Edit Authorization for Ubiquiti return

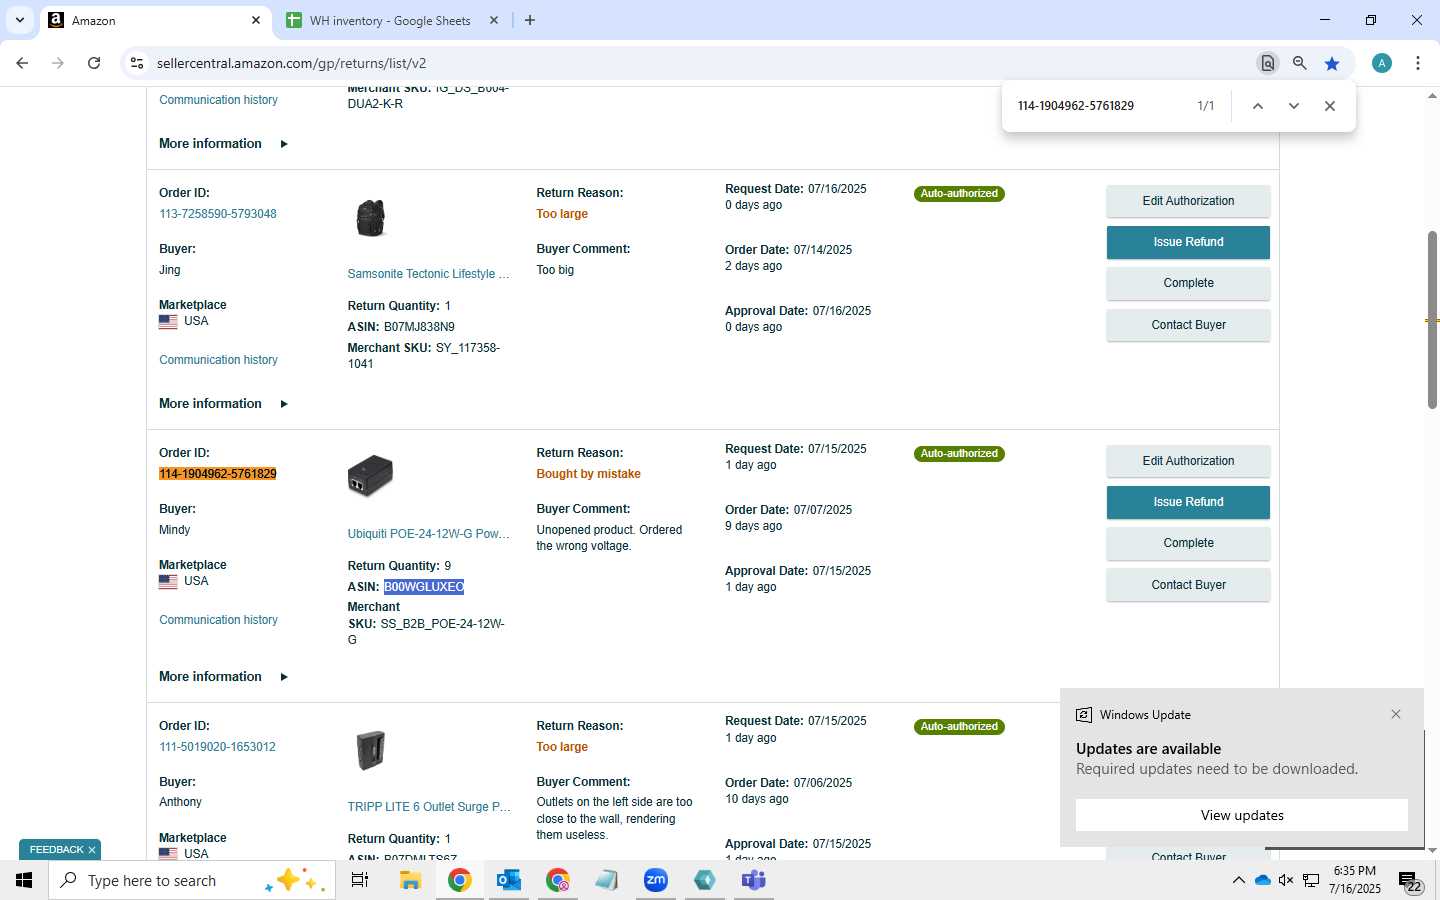point(1188,461)
